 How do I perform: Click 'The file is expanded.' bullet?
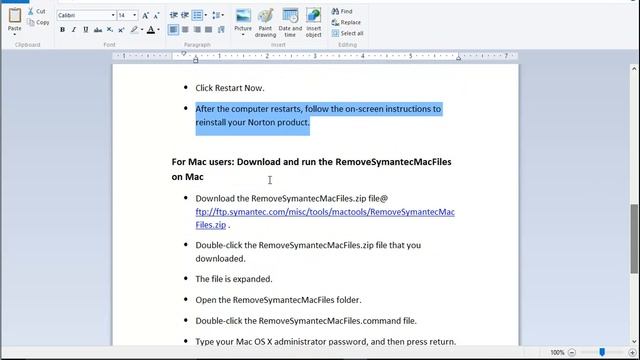coord(234,279)
